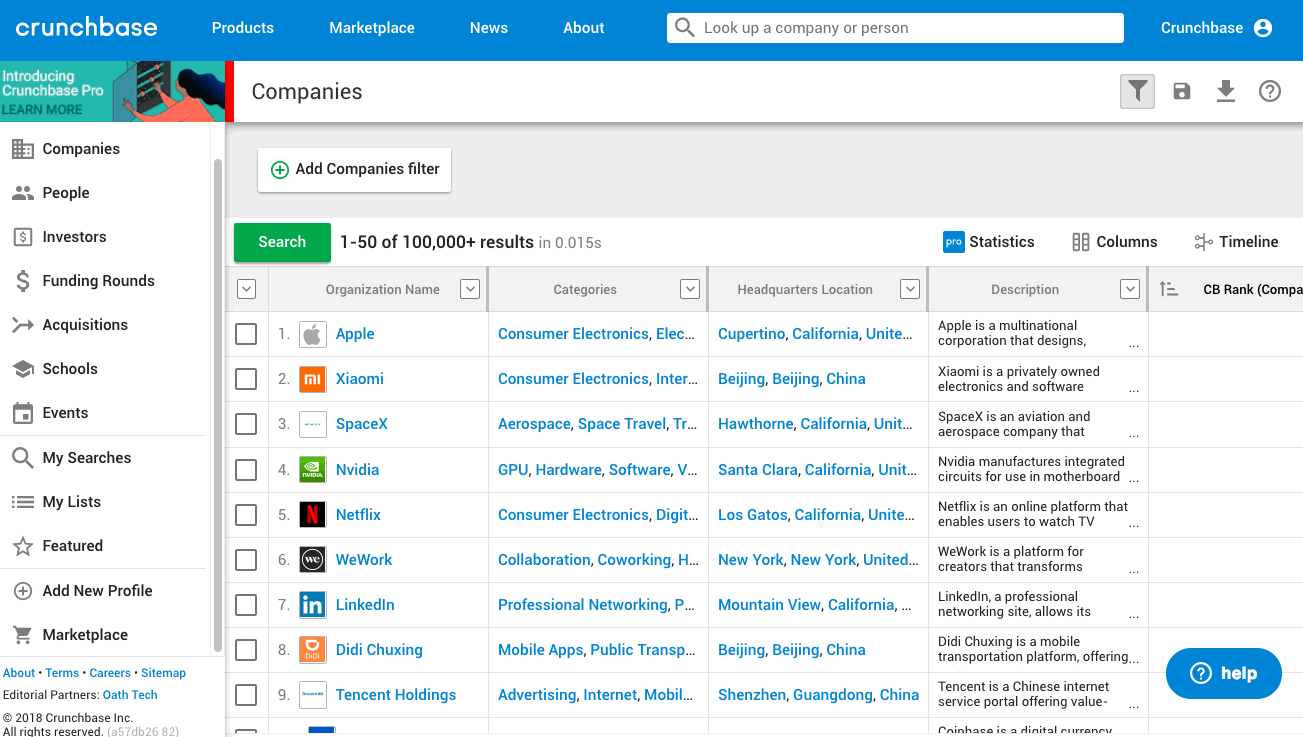Click the CB Rank sort icon
Screen dimensions: 1303x737
pyautogui.click(x=1169, y=289)
